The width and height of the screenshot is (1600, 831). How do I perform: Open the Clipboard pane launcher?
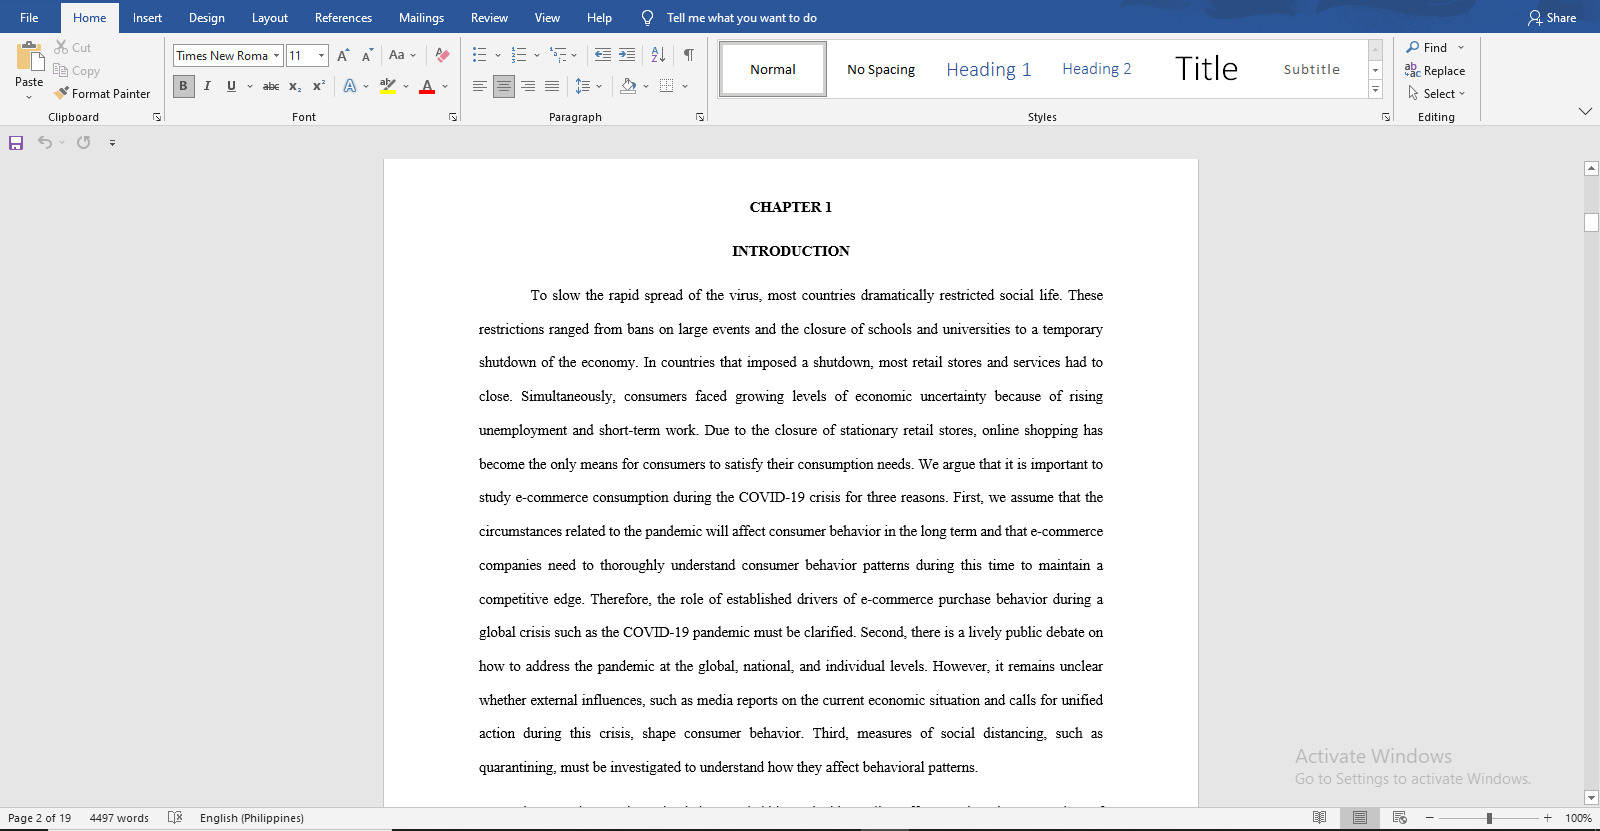[157, 117]
